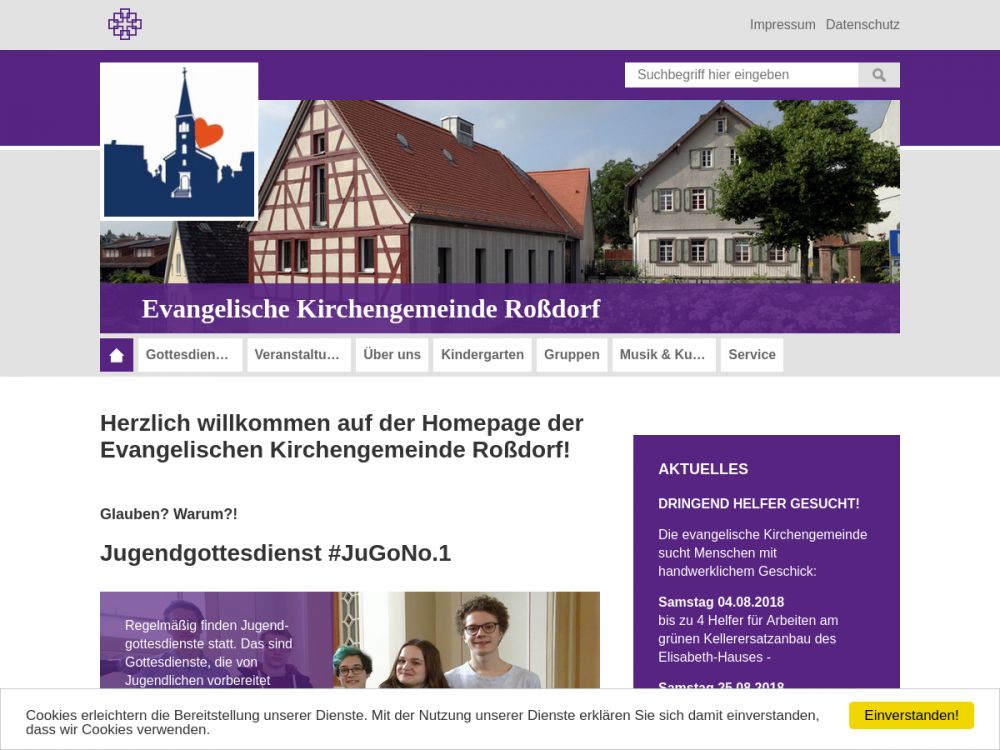Click the Jugendgottesdienst #JuGoNo.1 heading

click(x=275, y=553)
